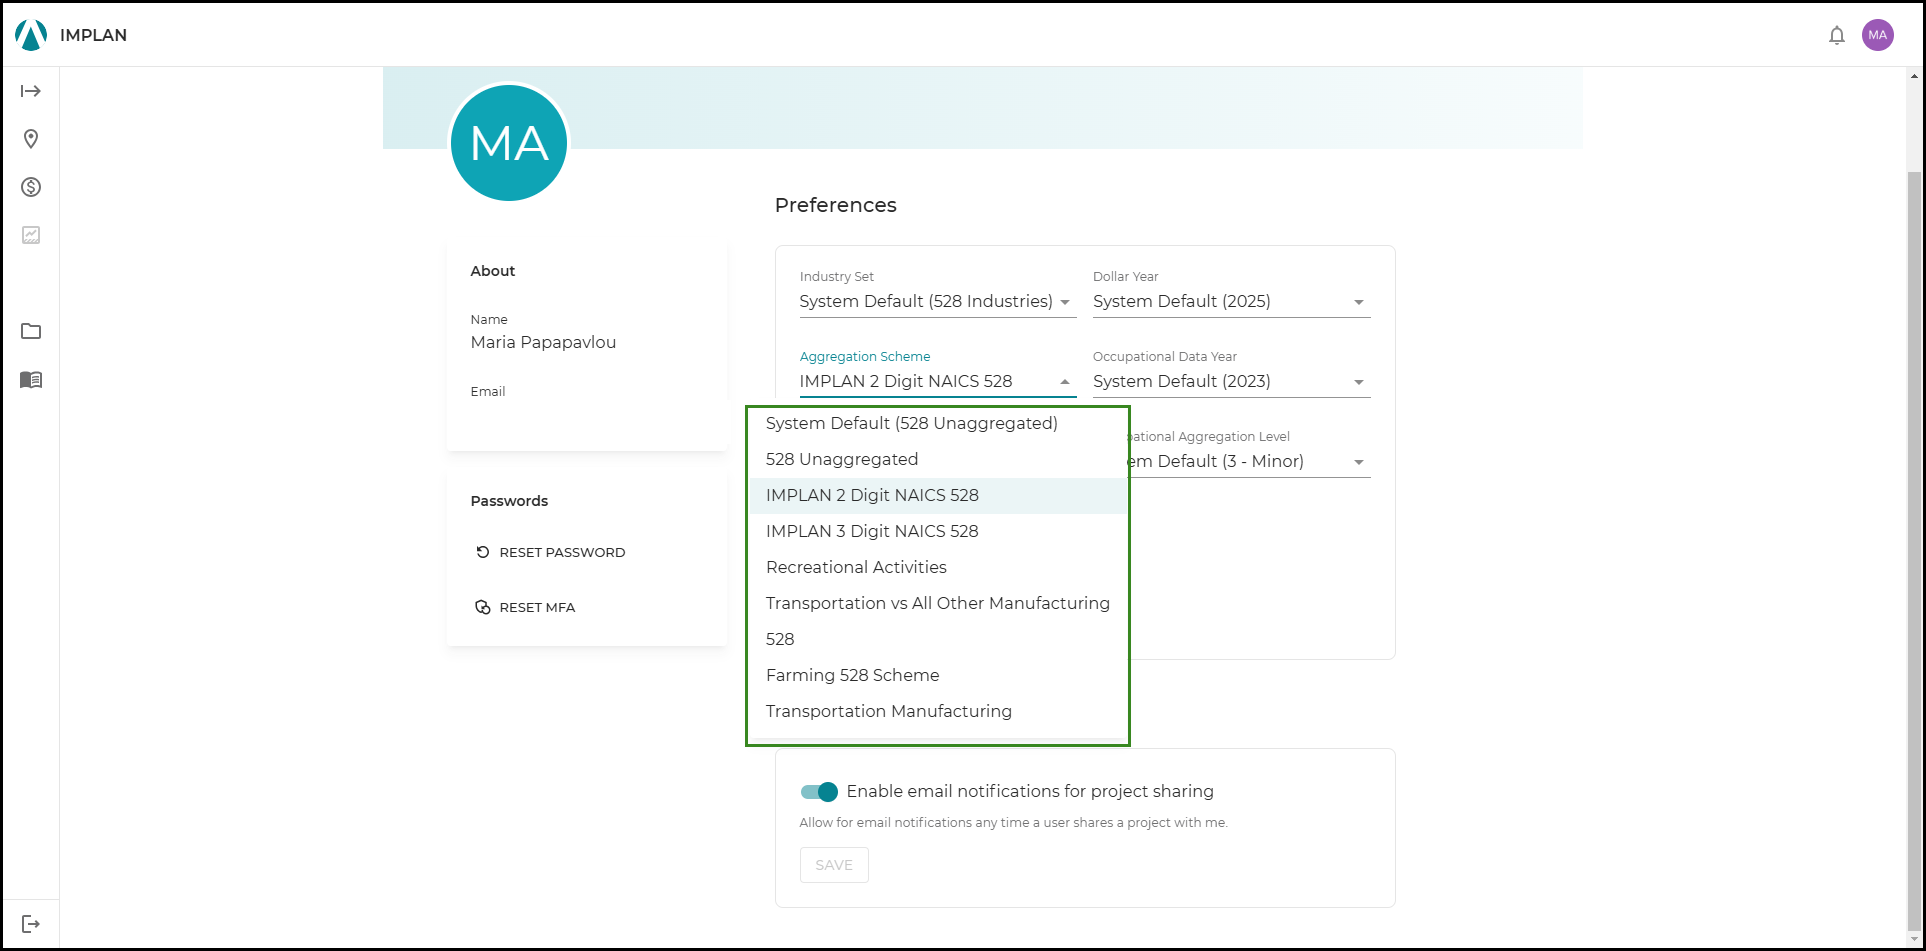
Task: Select 528 Unaggregated option
Action: pos(938,459)
